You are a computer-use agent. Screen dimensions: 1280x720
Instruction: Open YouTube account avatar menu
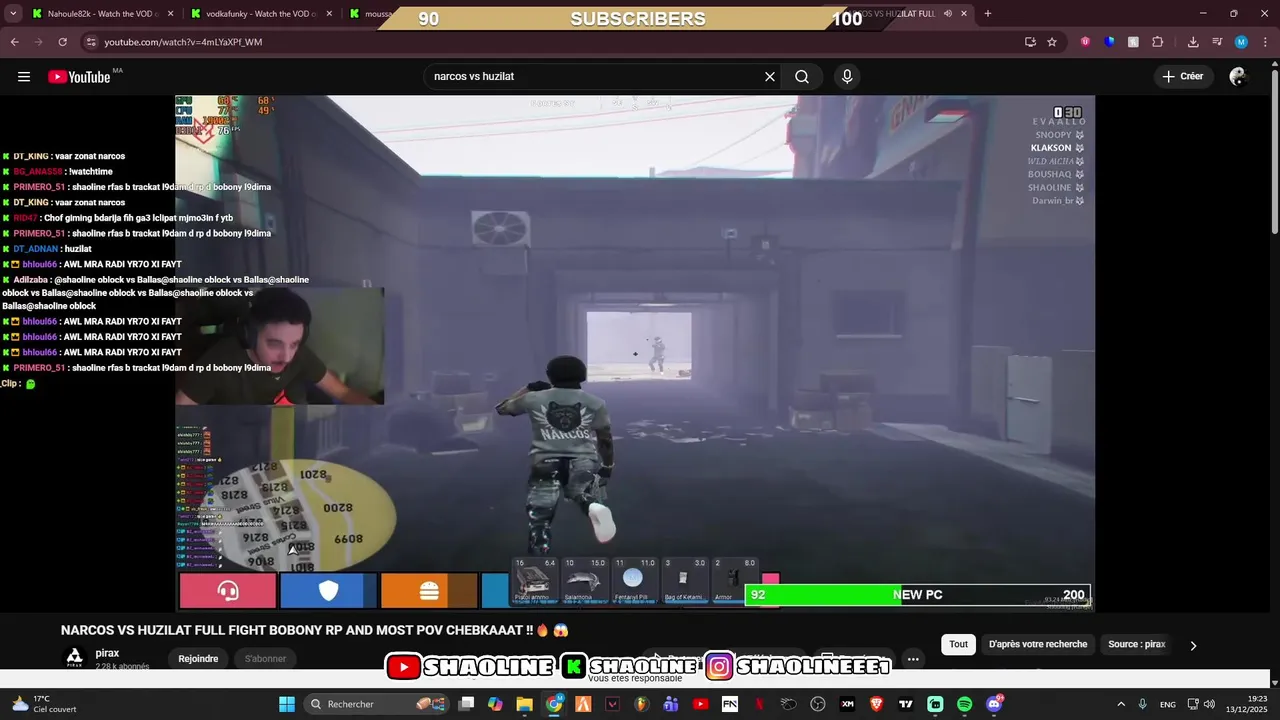1238,77
